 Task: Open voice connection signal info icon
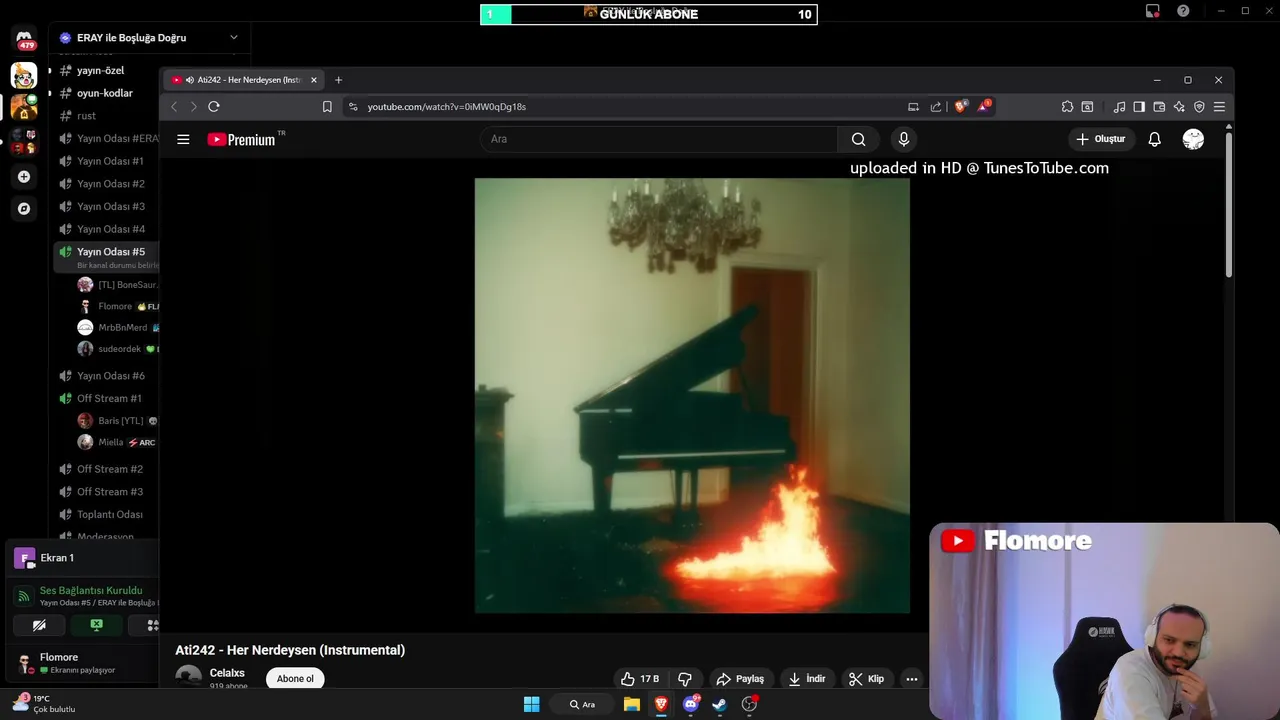pyautogui.click(x=23, y=596)
